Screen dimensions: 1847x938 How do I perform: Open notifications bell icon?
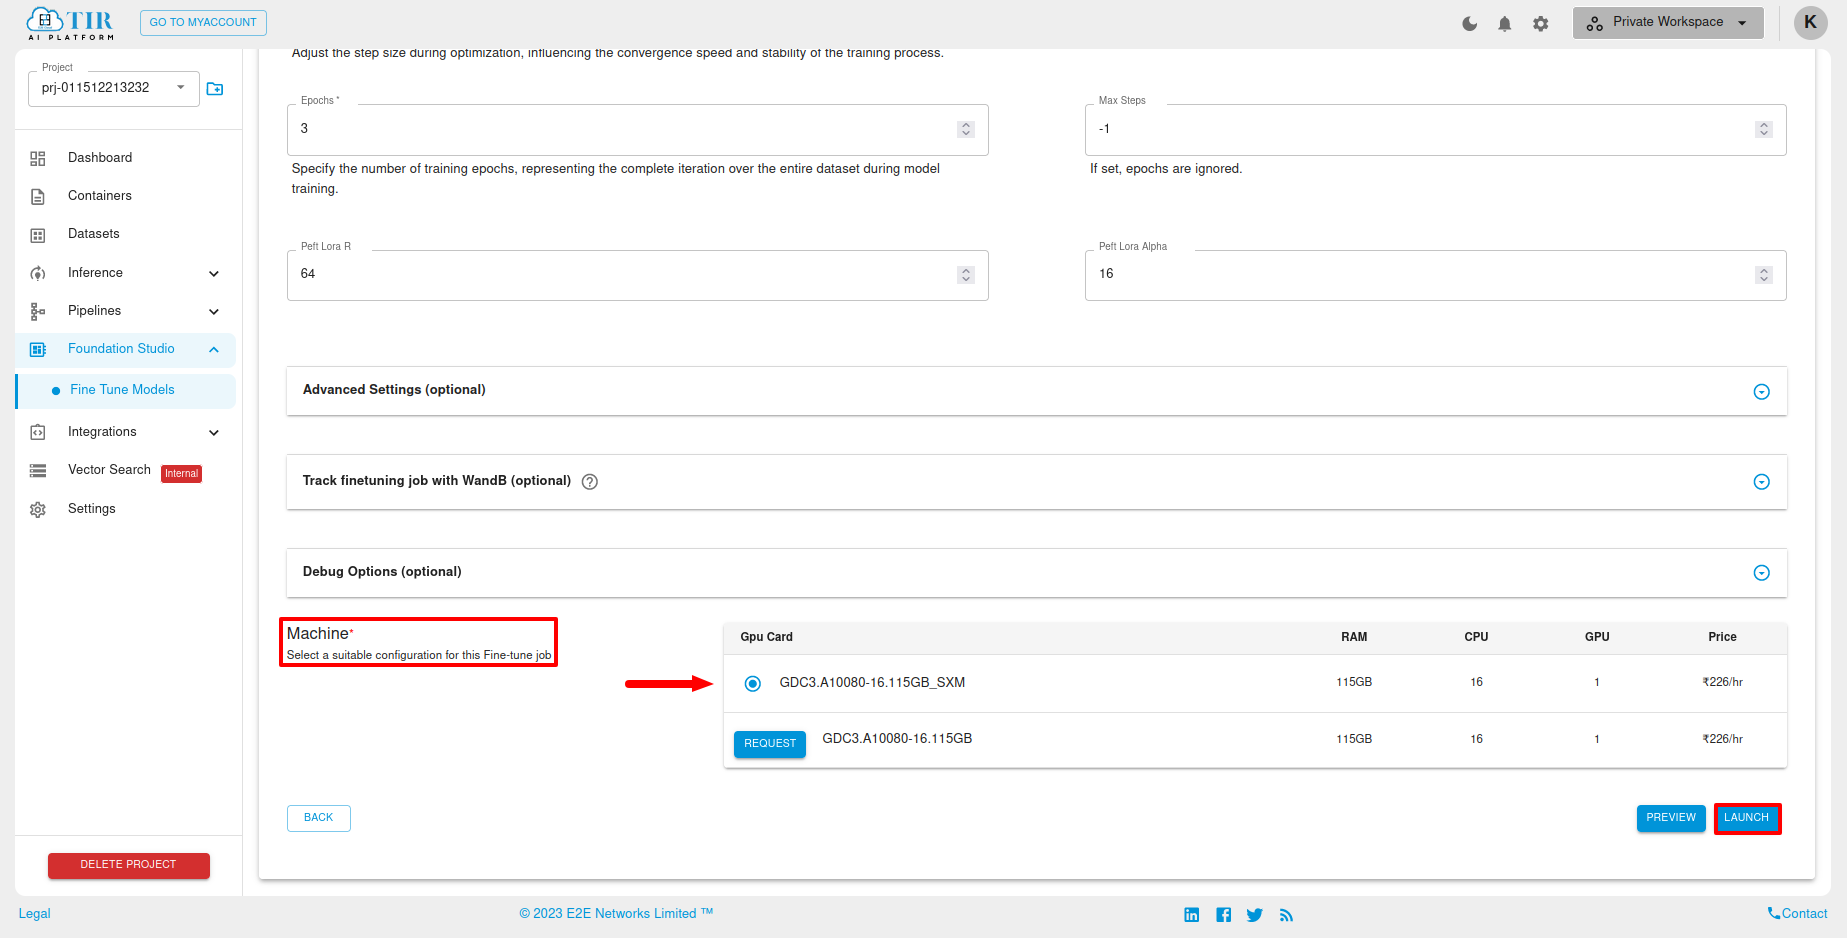pos(1505,23)
